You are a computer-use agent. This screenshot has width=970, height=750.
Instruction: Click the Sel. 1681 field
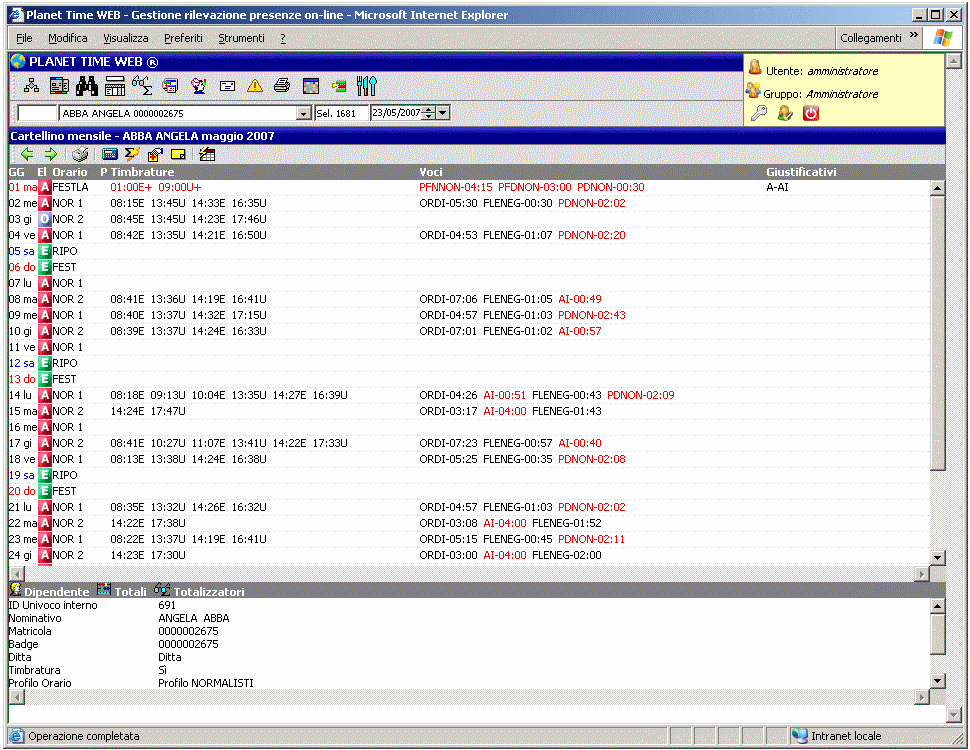click(x=341, y=113)
